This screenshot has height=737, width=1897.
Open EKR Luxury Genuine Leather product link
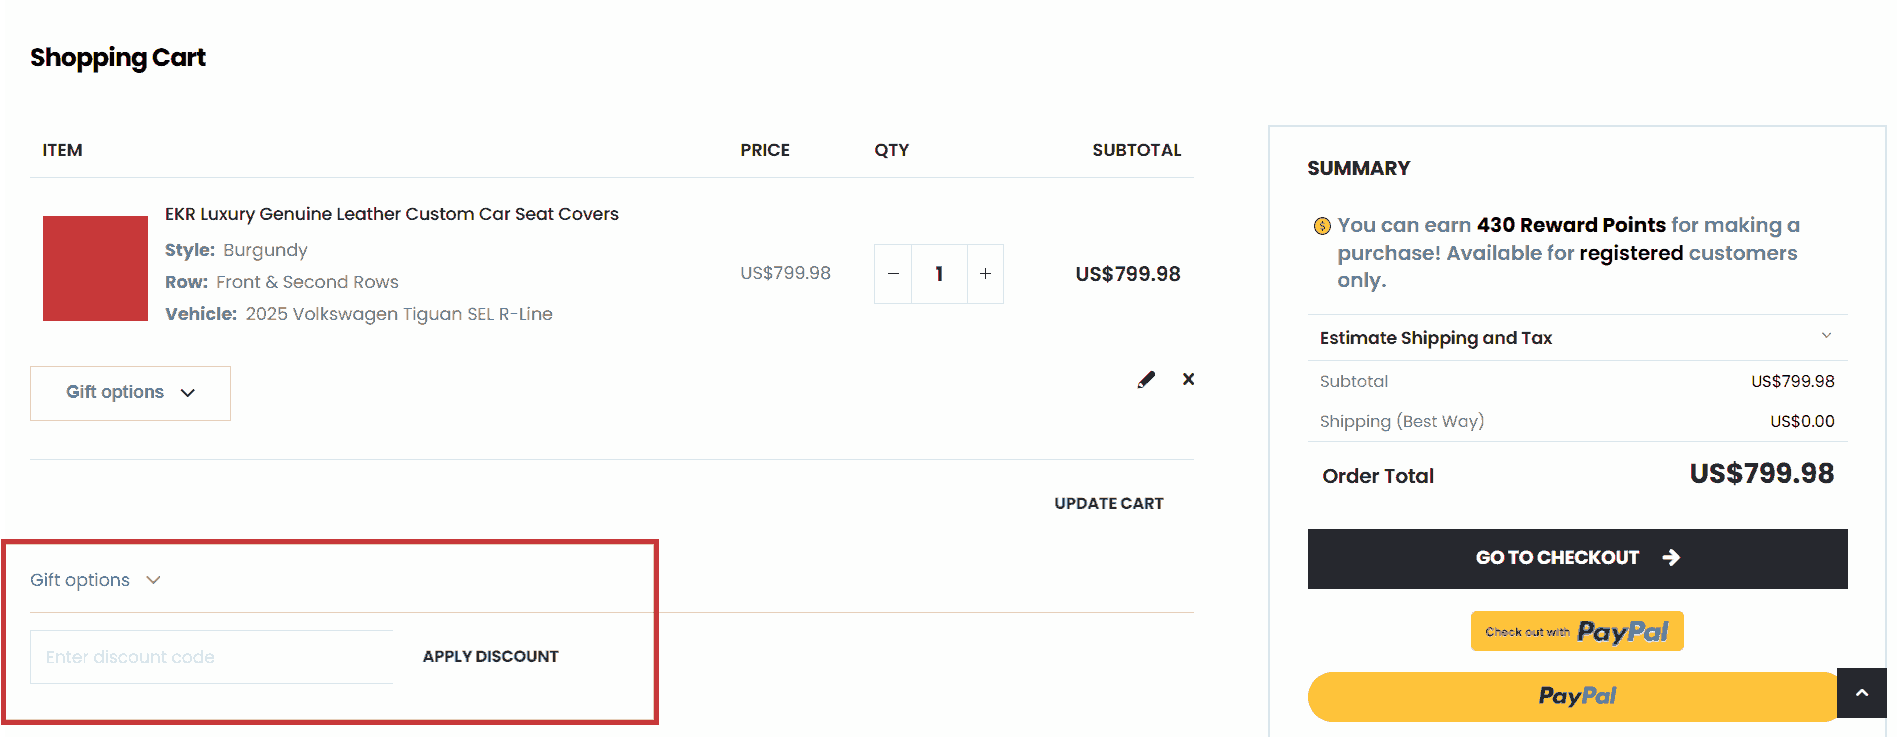(x=391, y=214)
